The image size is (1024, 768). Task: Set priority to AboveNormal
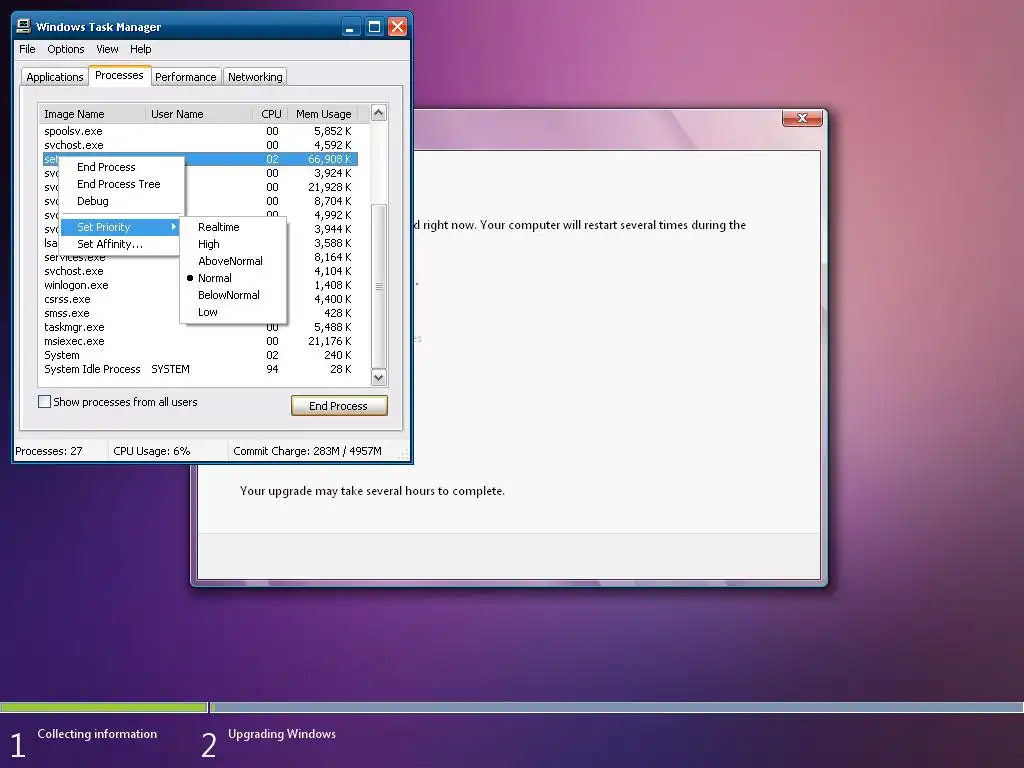tap(232, 261)
